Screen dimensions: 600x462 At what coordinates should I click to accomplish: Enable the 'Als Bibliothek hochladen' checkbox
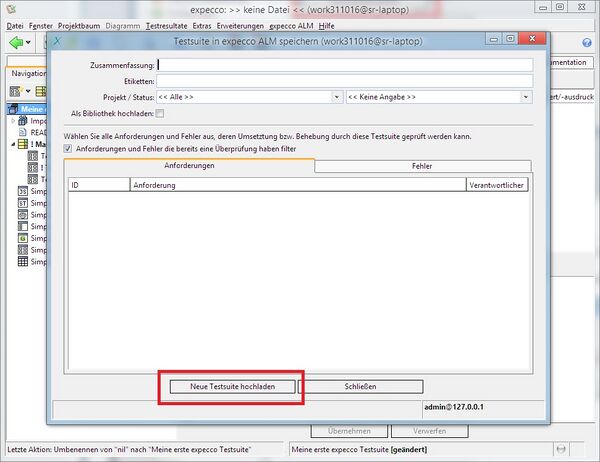[x=159, y=115]
